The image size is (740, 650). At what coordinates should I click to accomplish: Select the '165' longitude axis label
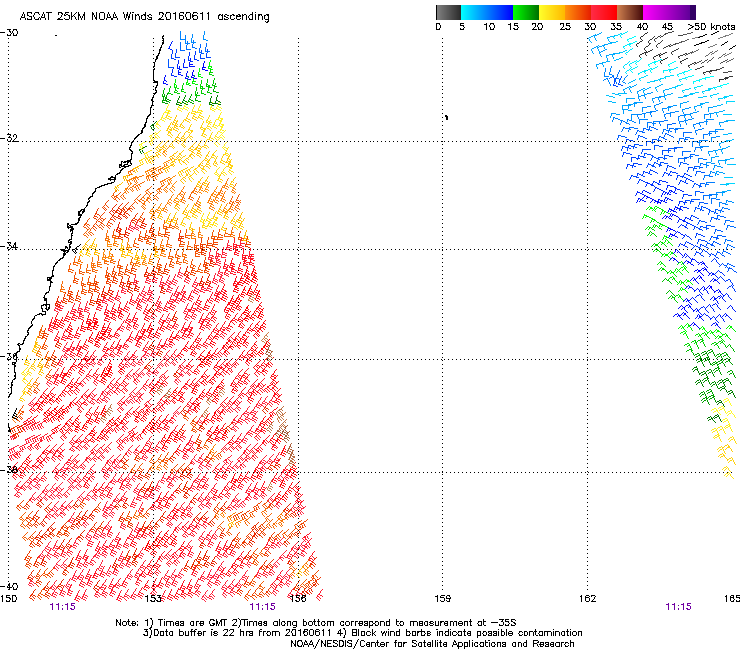[x=732, y=599]
